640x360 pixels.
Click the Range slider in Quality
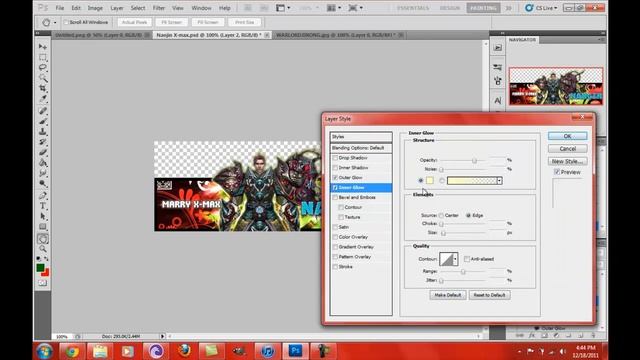tap(464, 271)
